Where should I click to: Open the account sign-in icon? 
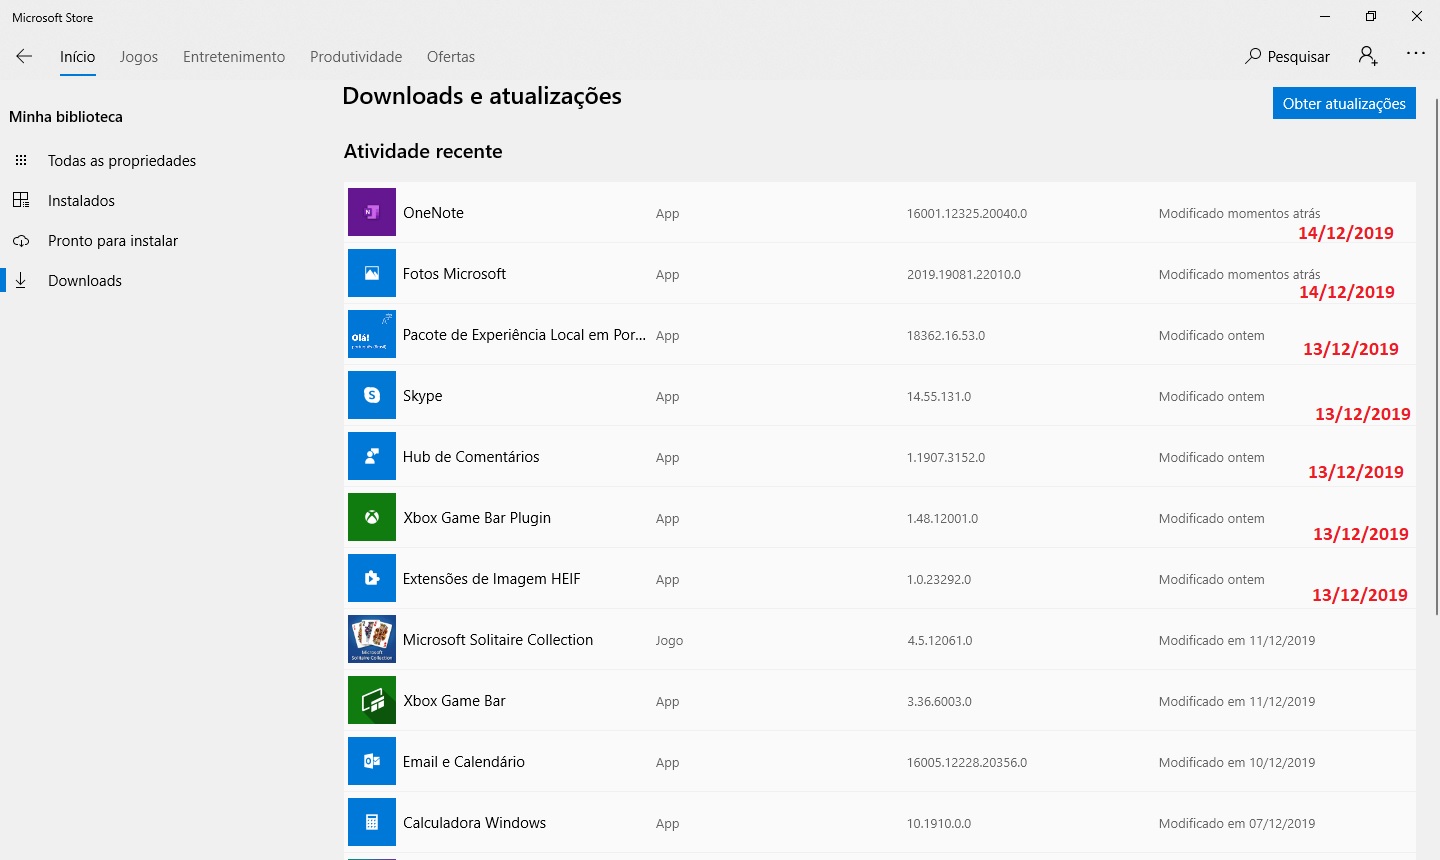tap(1368, 56)
